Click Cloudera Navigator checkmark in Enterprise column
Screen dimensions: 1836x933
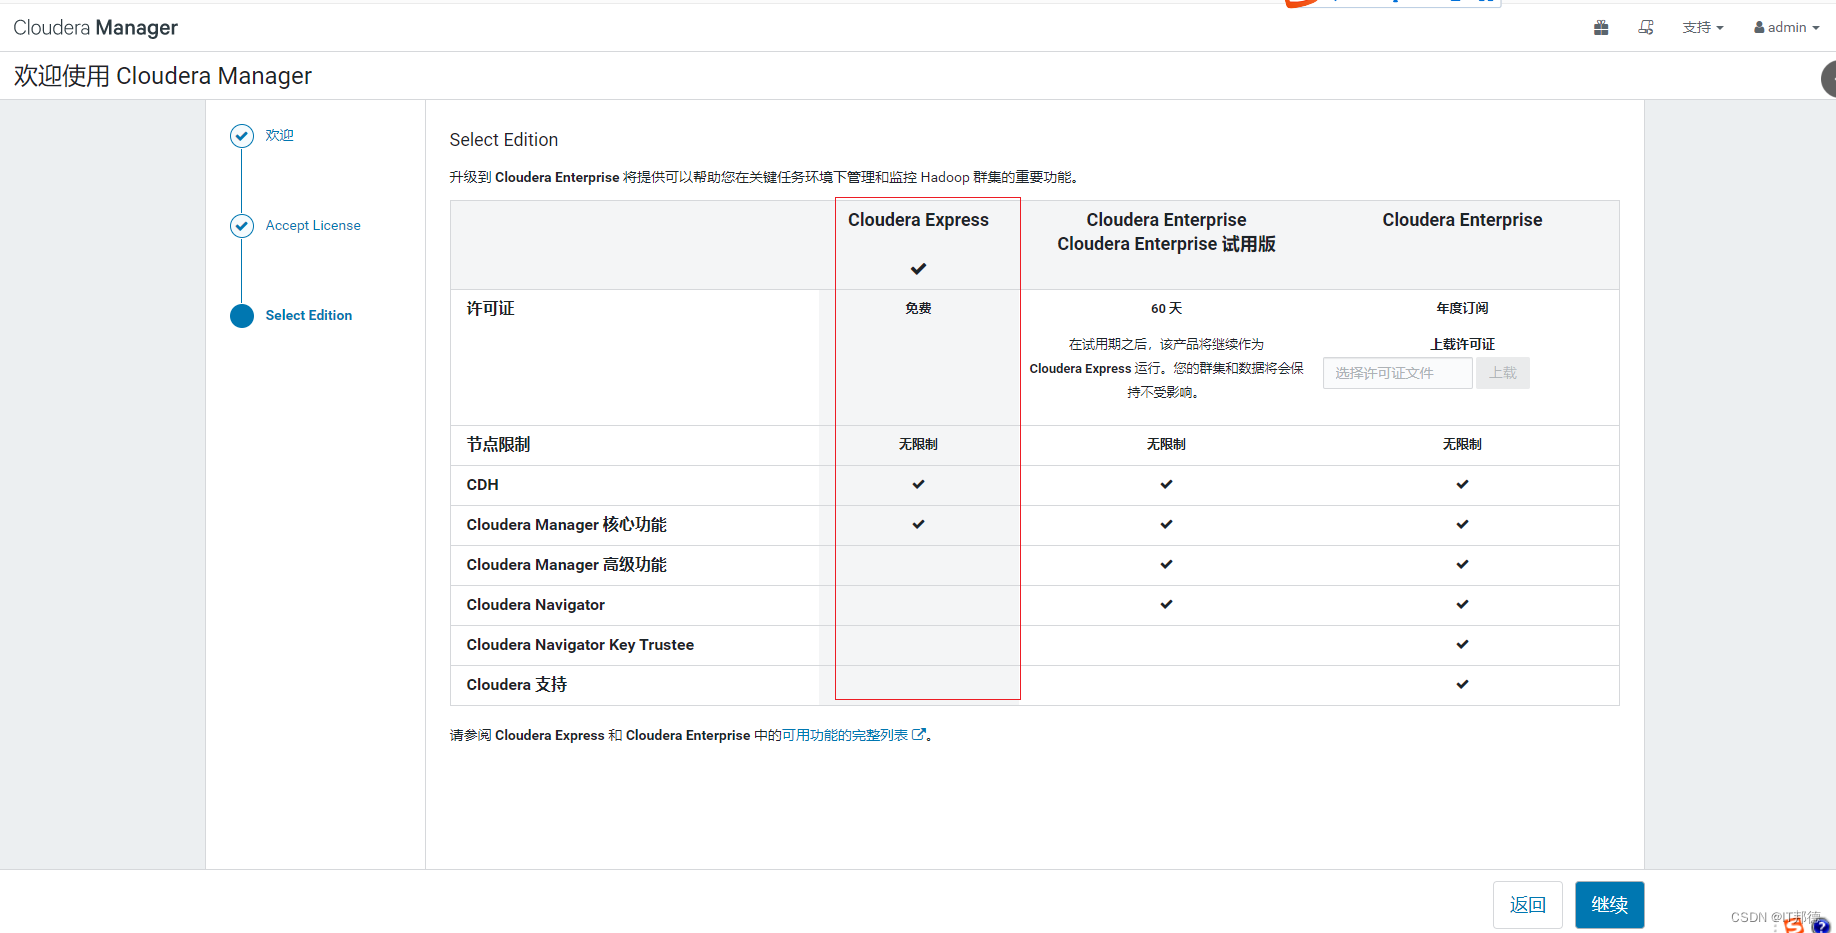coord(1462,604)
